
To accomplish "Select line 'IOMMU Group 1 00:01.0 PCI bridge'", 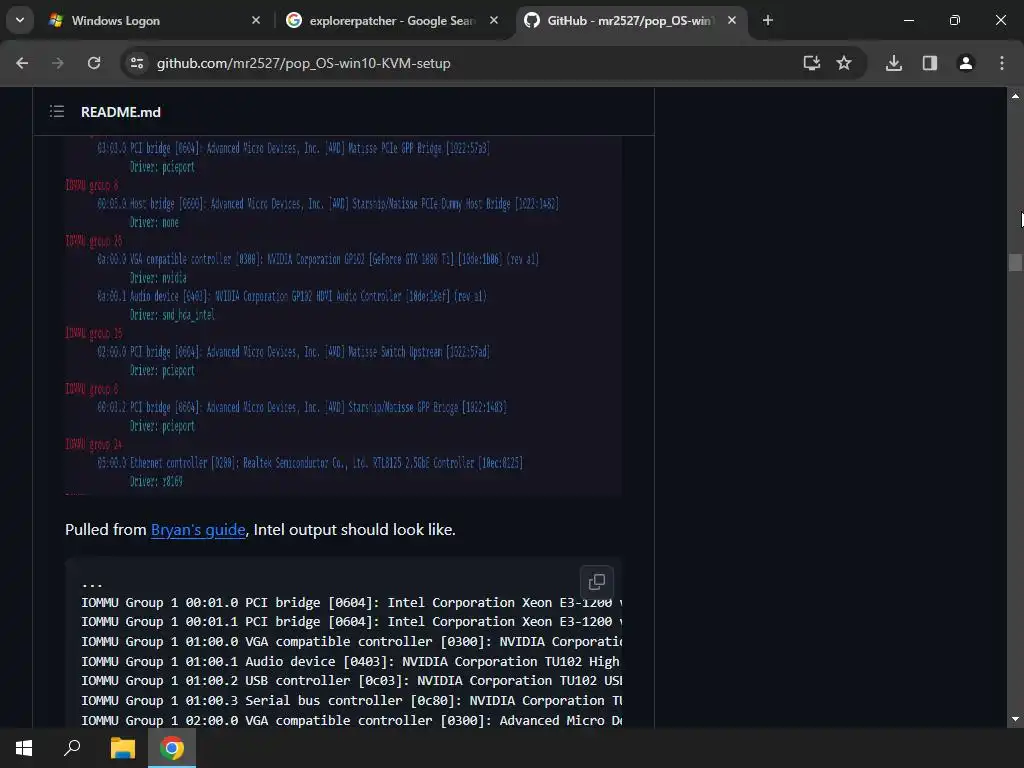I will 351,602.
